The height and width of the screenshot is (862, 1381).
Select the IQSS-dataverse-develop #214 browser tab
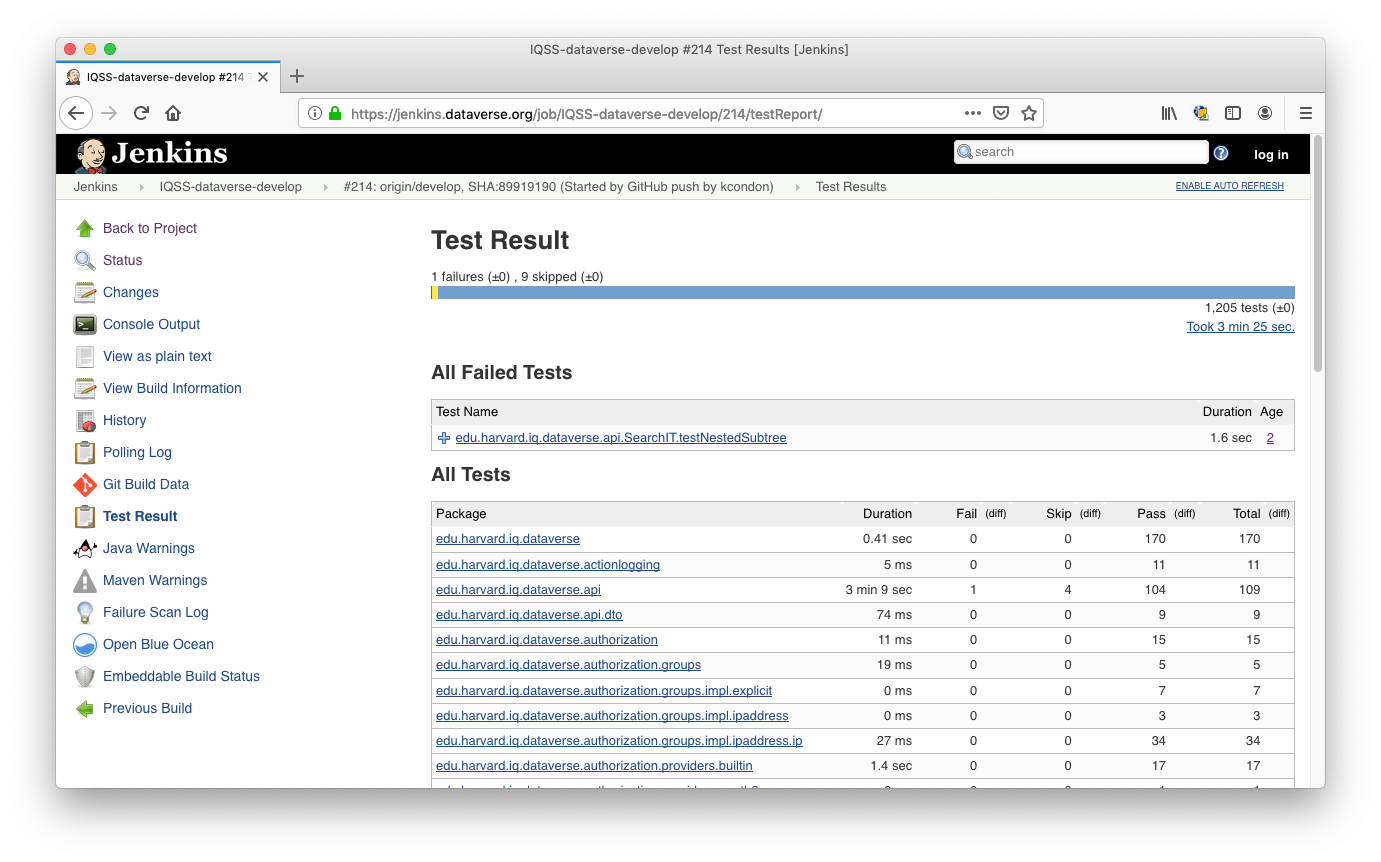point(167,77)
